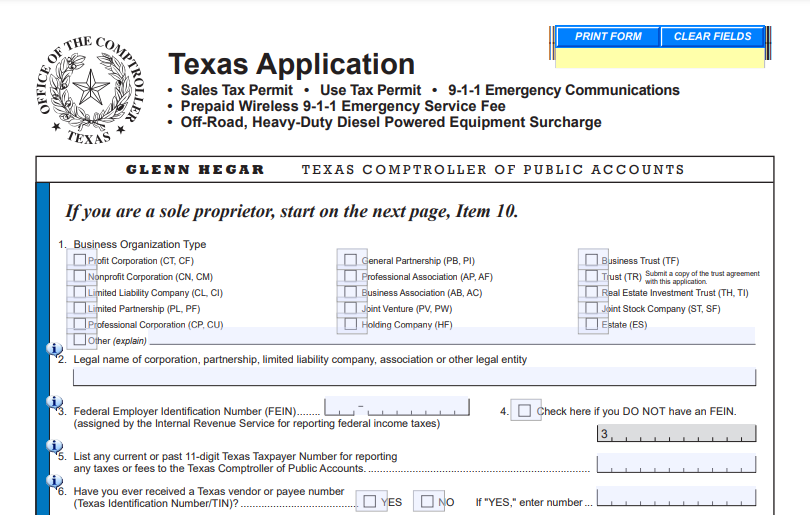Check Nonprofit Corporation (CN, CM) box

point(80,276)
